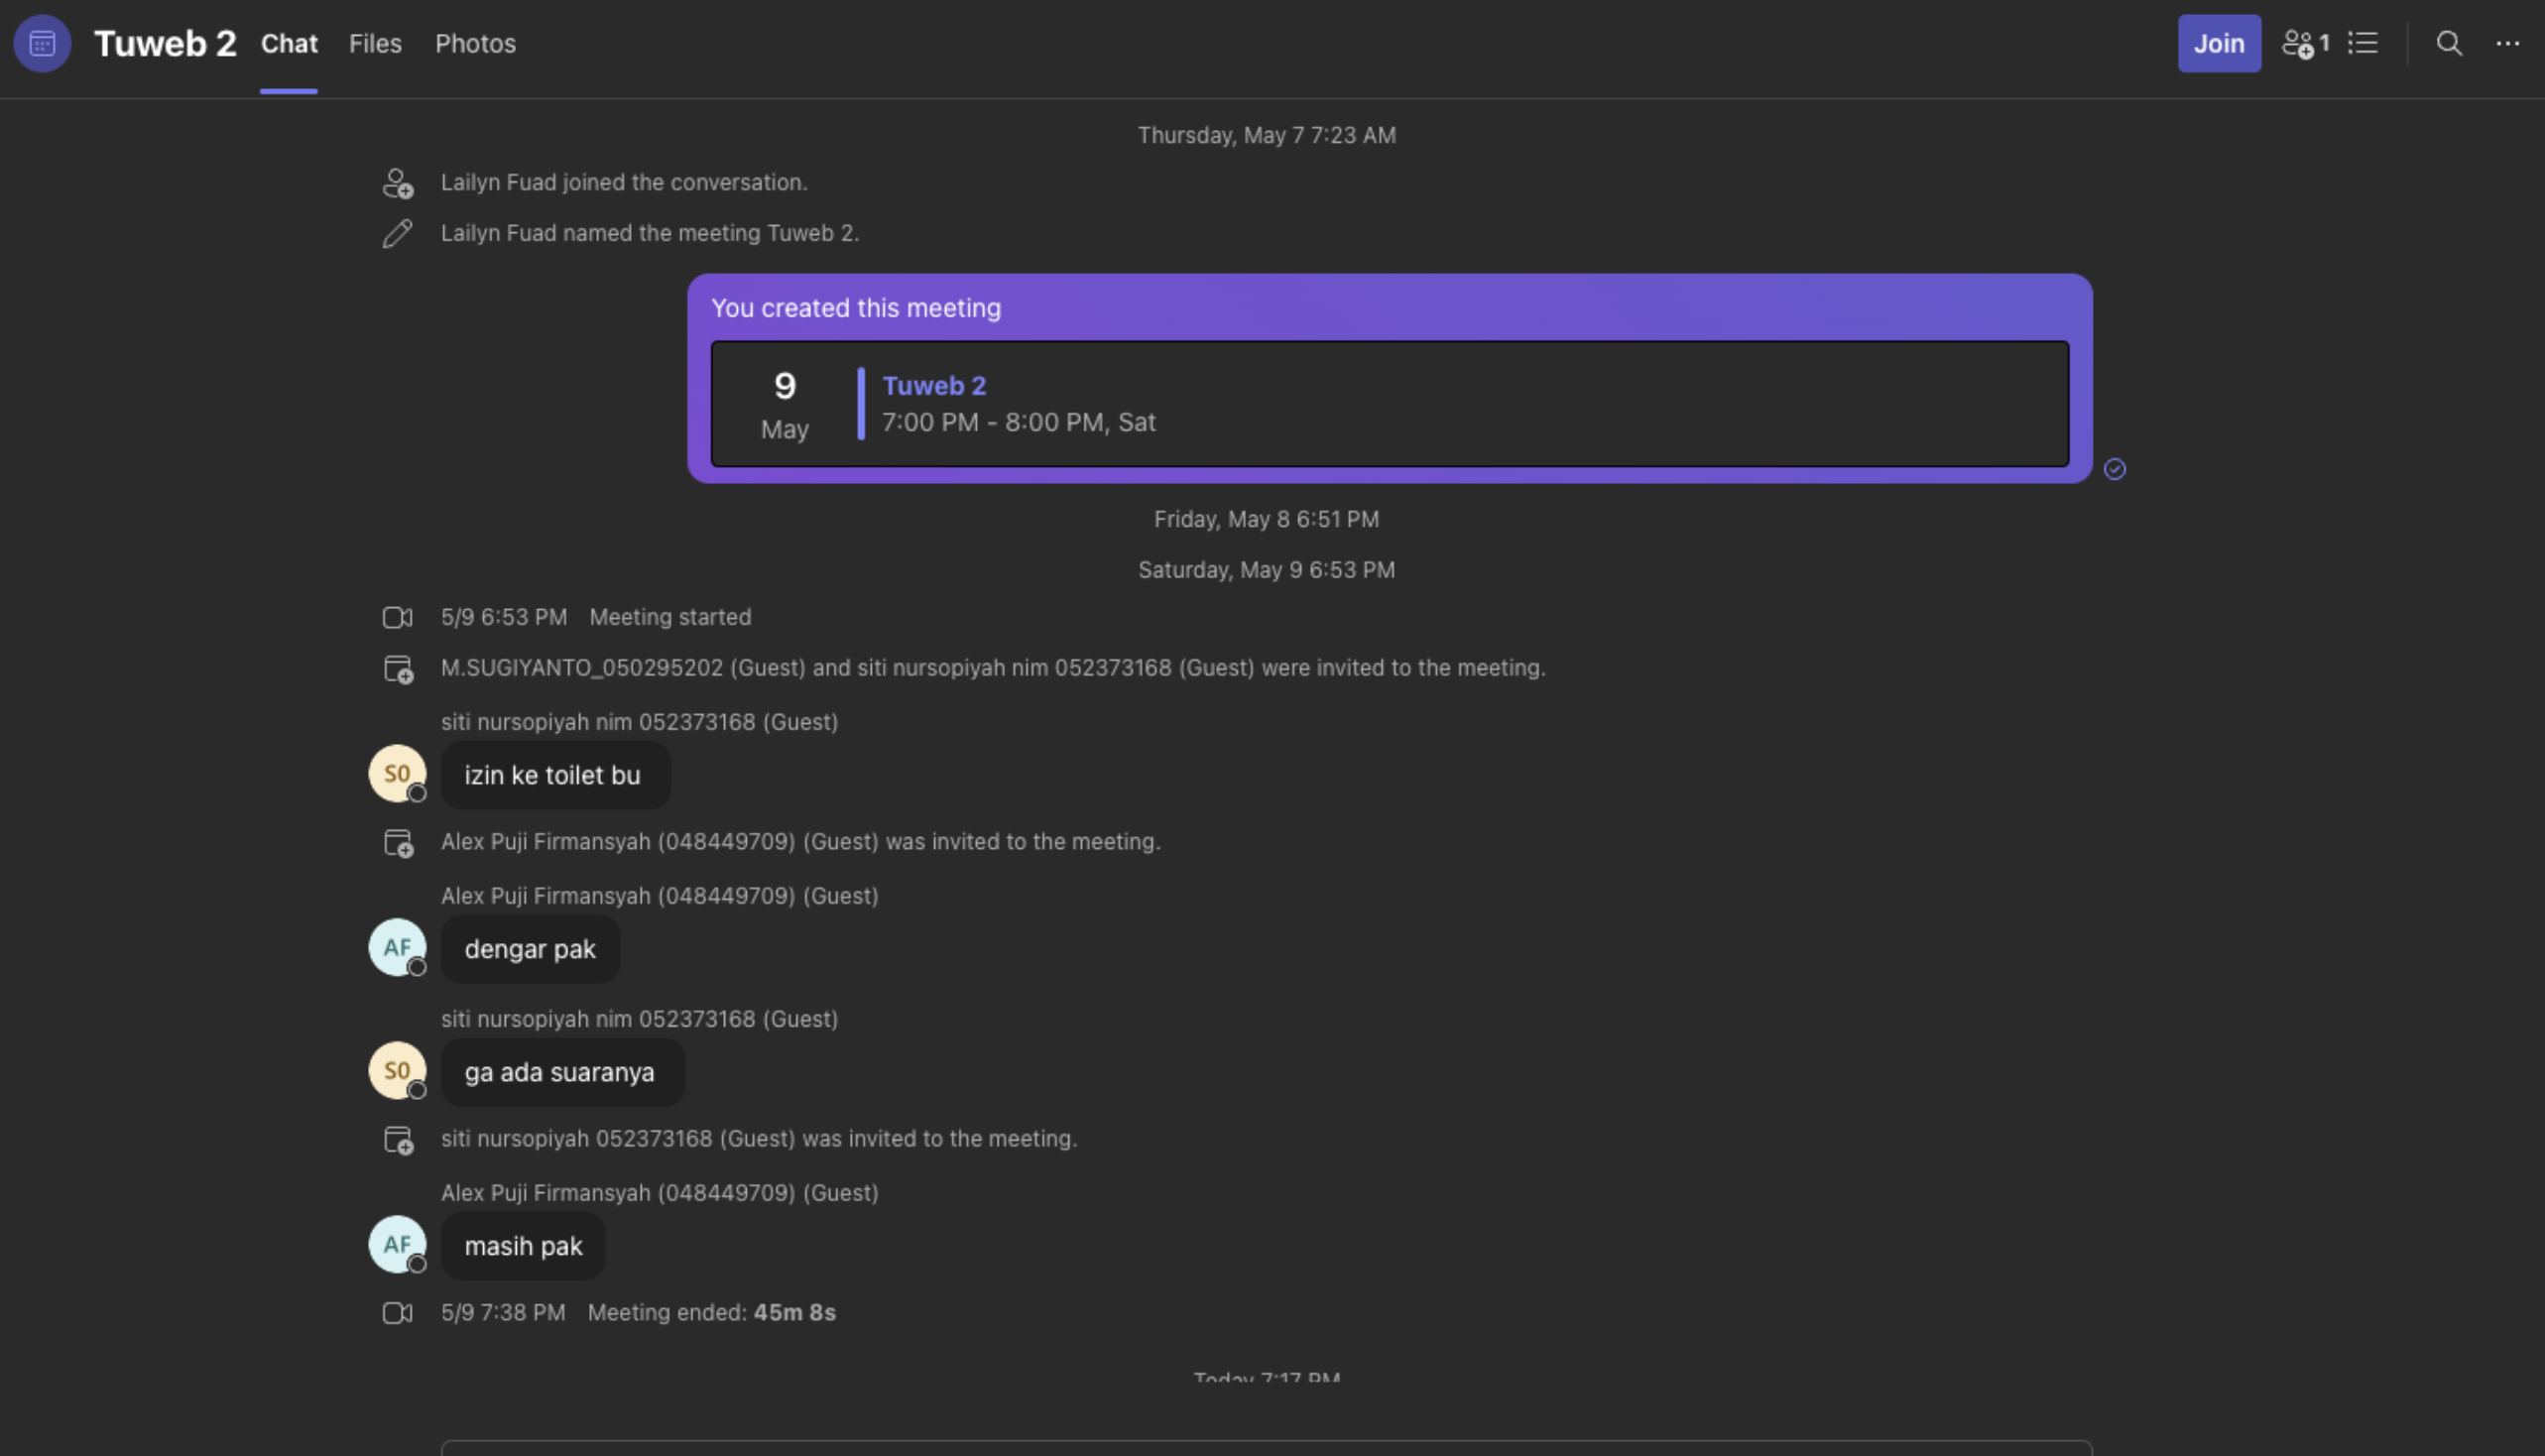The image size is (2545, 1456).
Task: Click invite icon beside M.SUGIYANTO invitation notice
Action: pyautogui.click(x=398, y=668)
